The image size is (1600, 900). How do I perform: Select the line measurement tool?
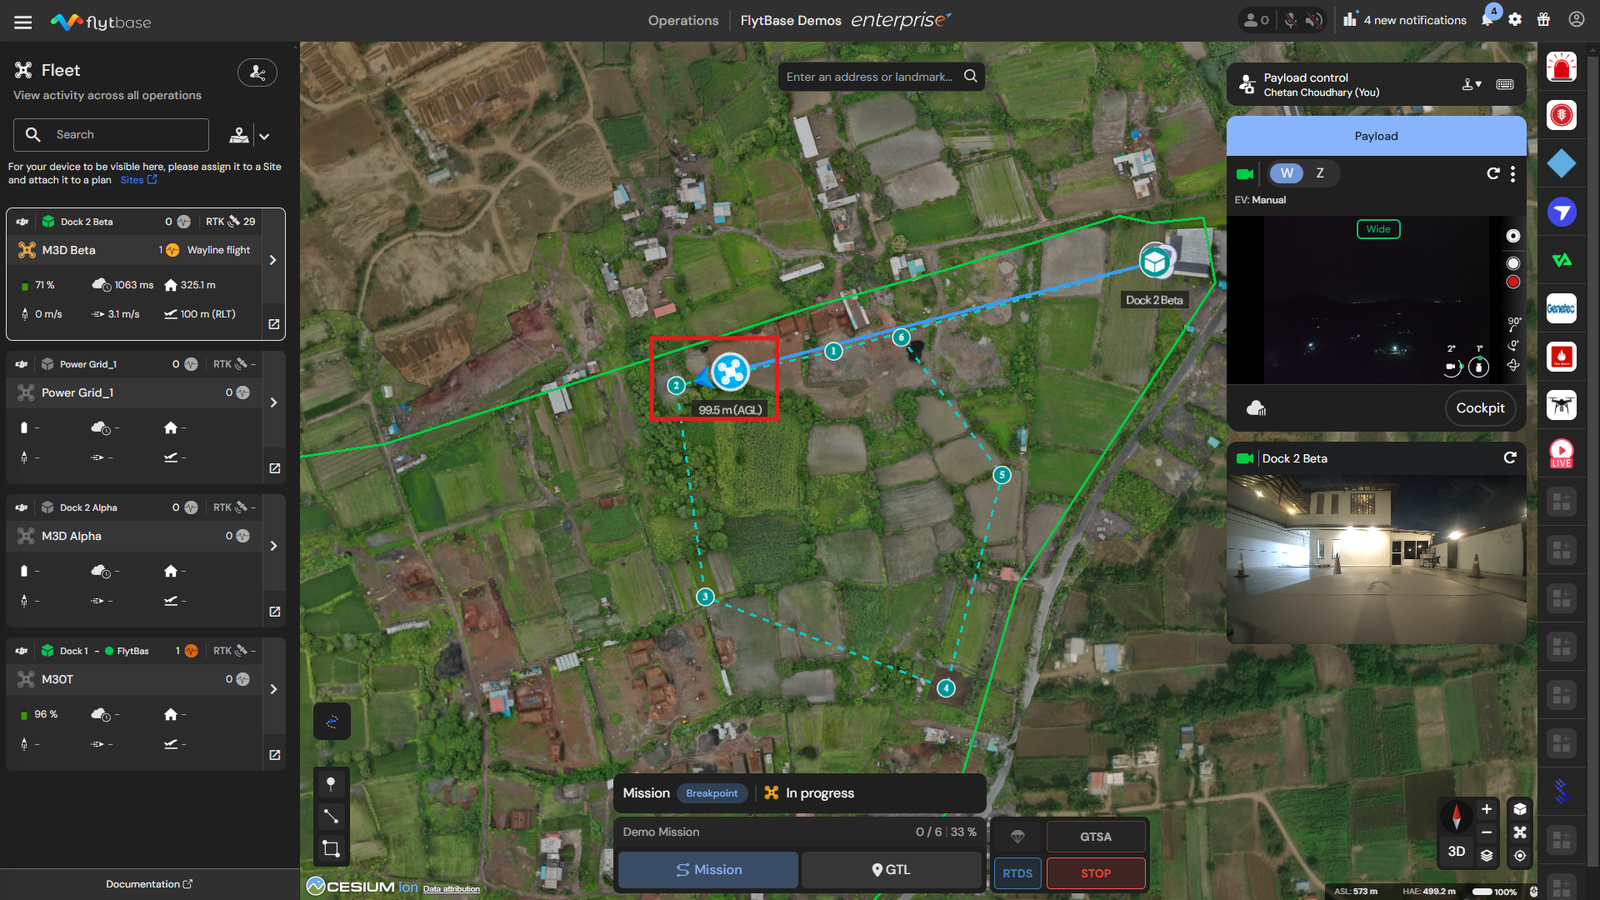pyautogui.click(x=331, y=816)
